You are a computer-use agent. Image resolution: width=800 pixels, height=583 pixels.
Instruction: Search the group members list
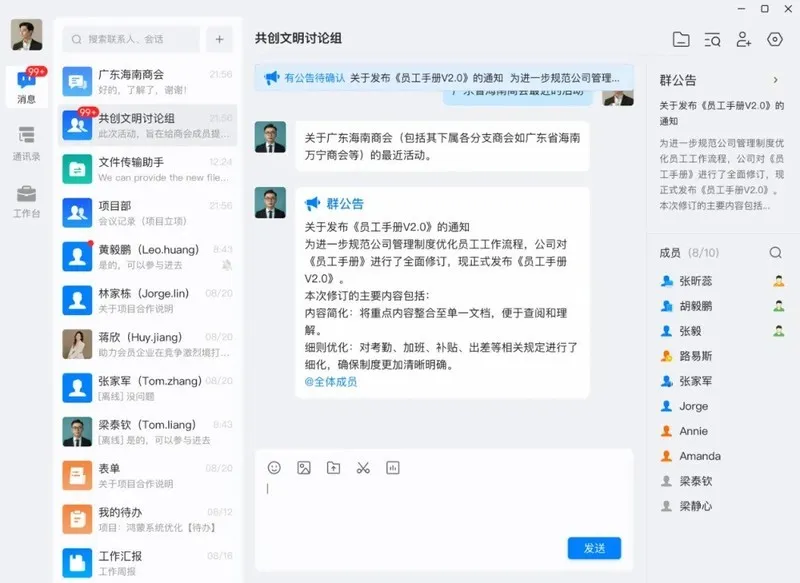[775, 253]
